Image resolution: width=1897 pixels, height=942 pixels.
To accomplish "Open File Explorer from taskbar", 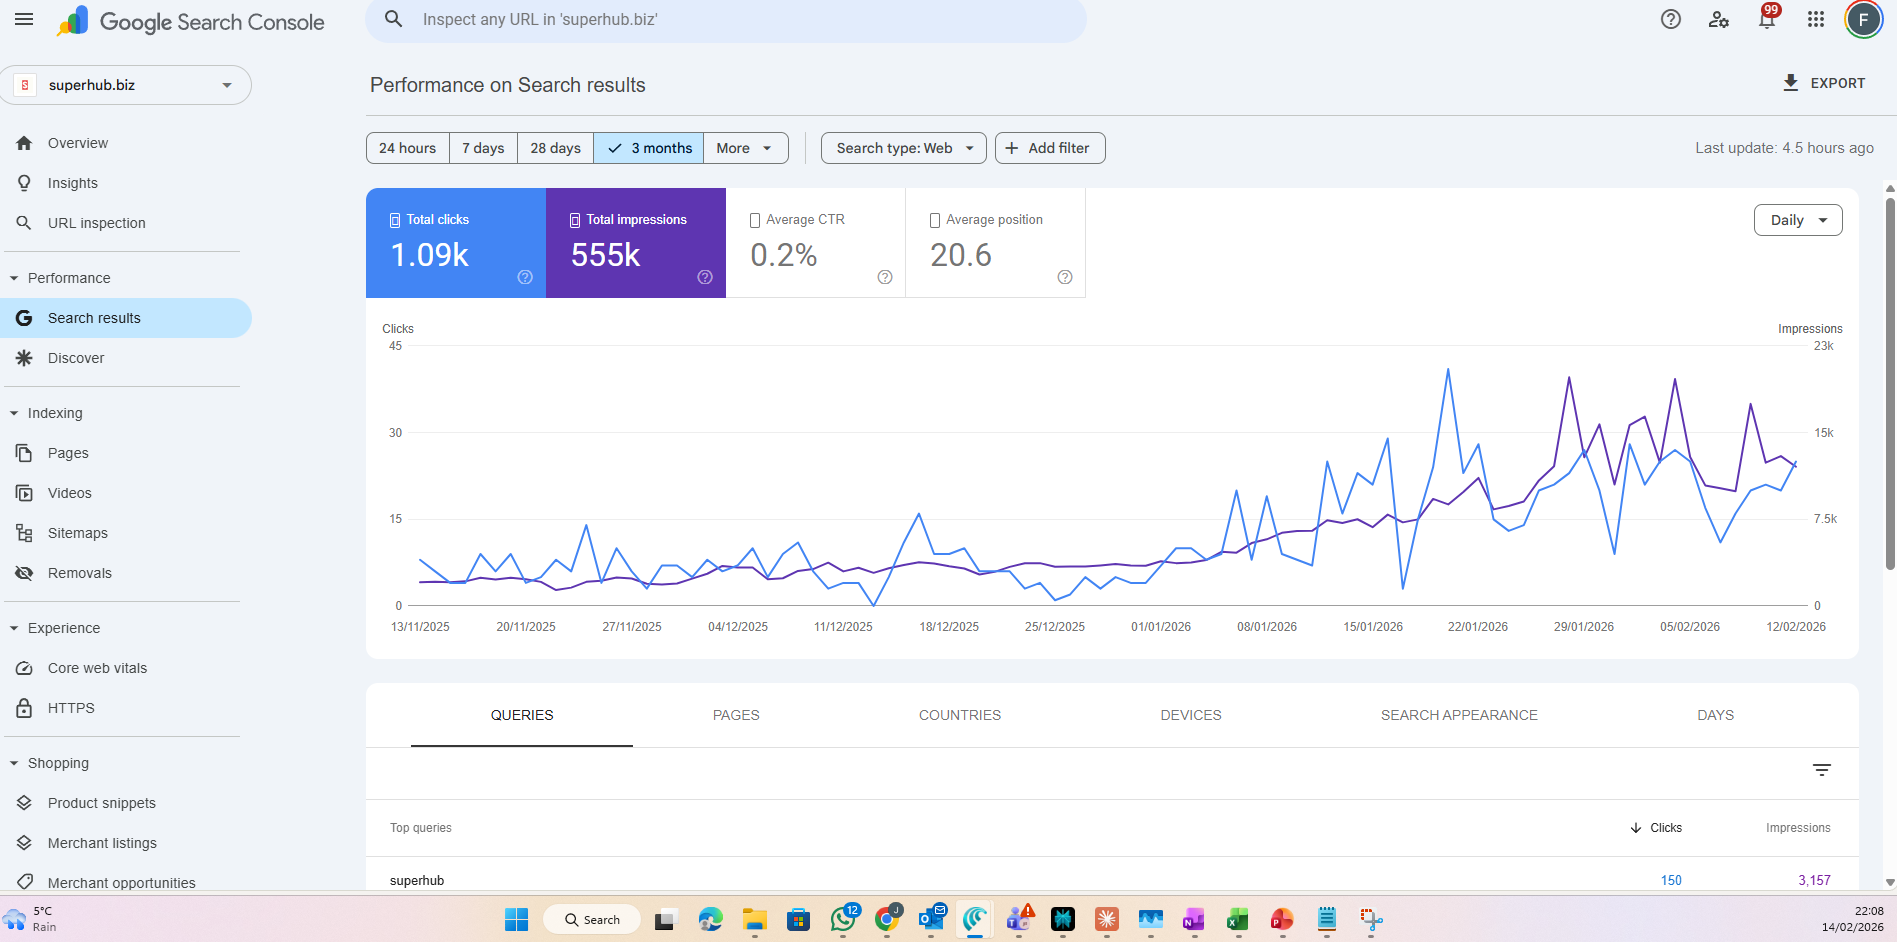I will [754, 919].
